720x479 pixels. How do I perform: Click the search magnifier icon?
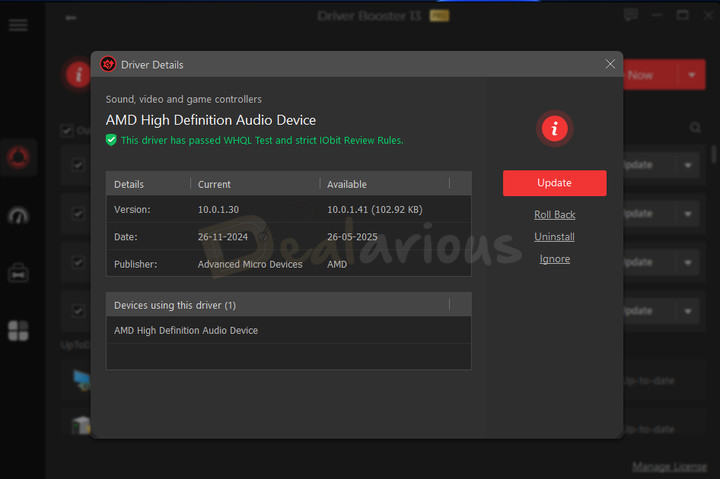tap(696, 128)
